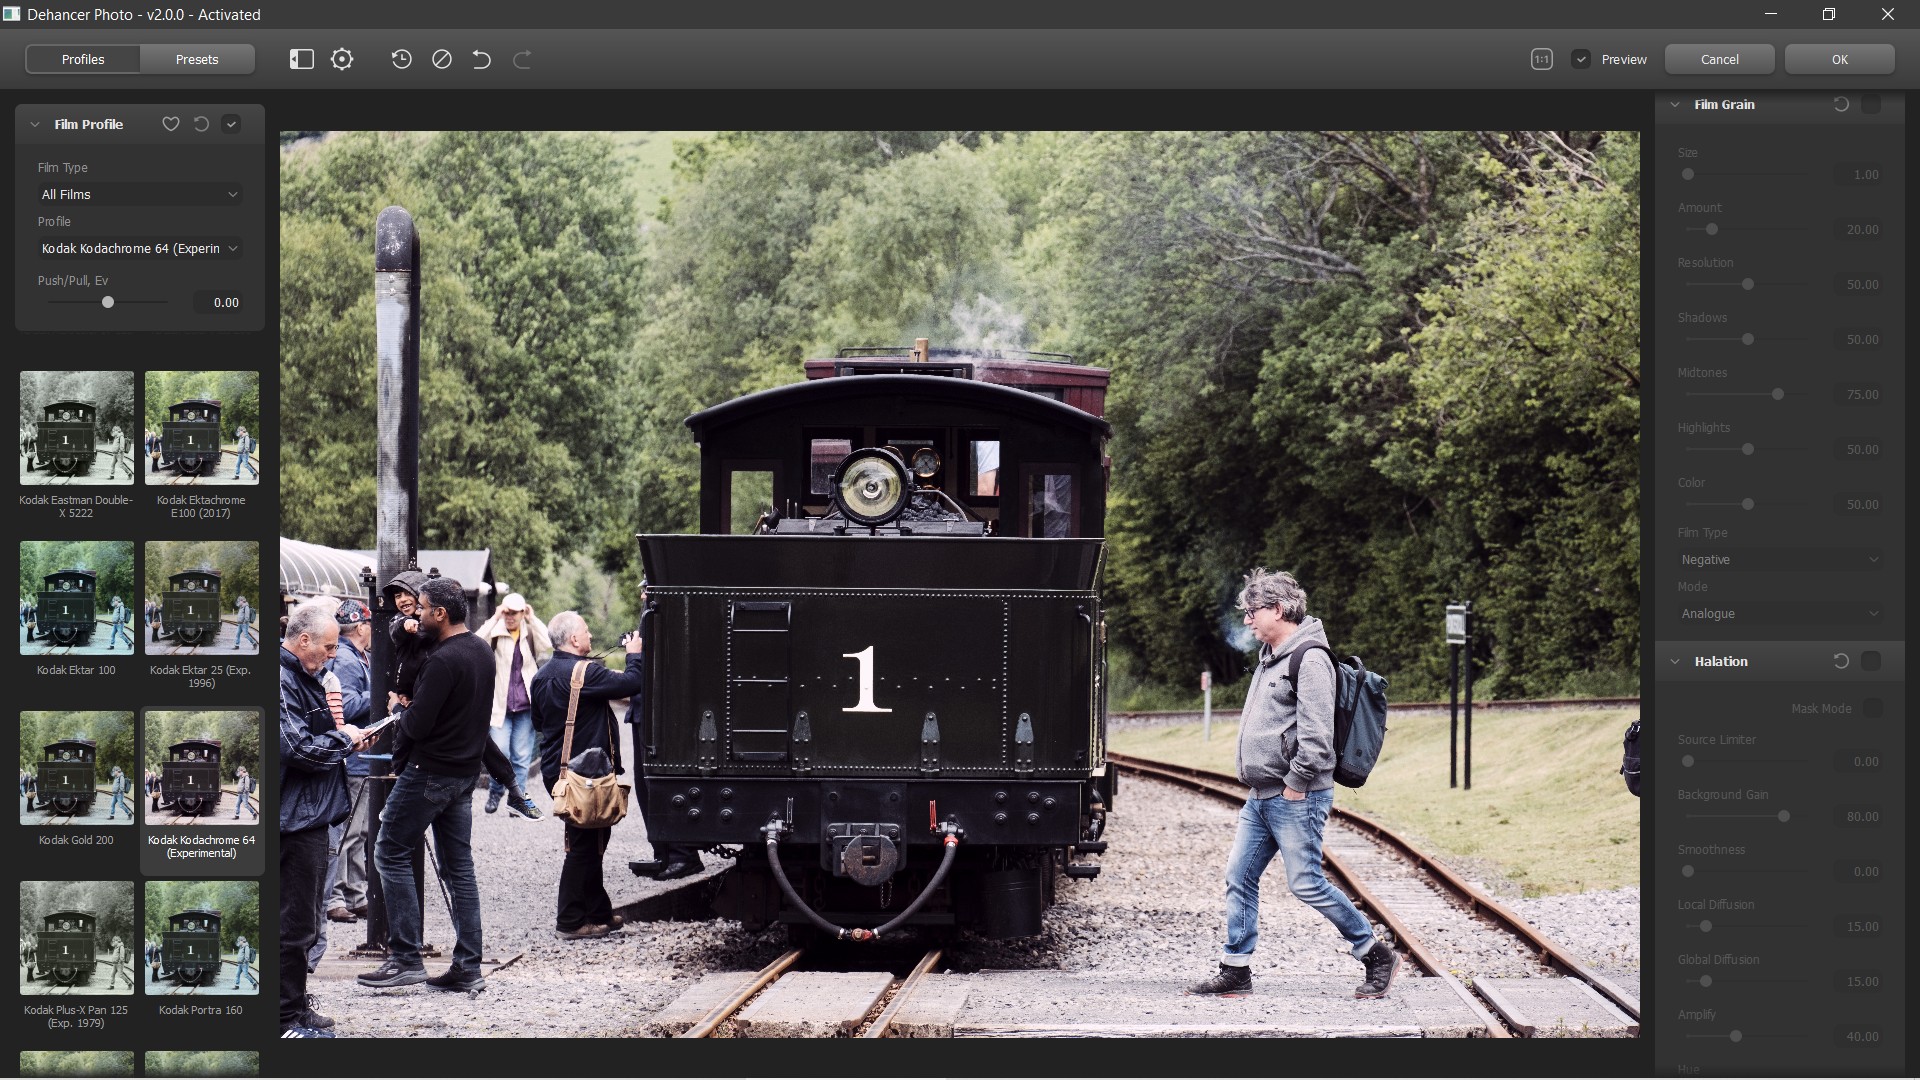Open the Film Type dropdown

(139, 194)
